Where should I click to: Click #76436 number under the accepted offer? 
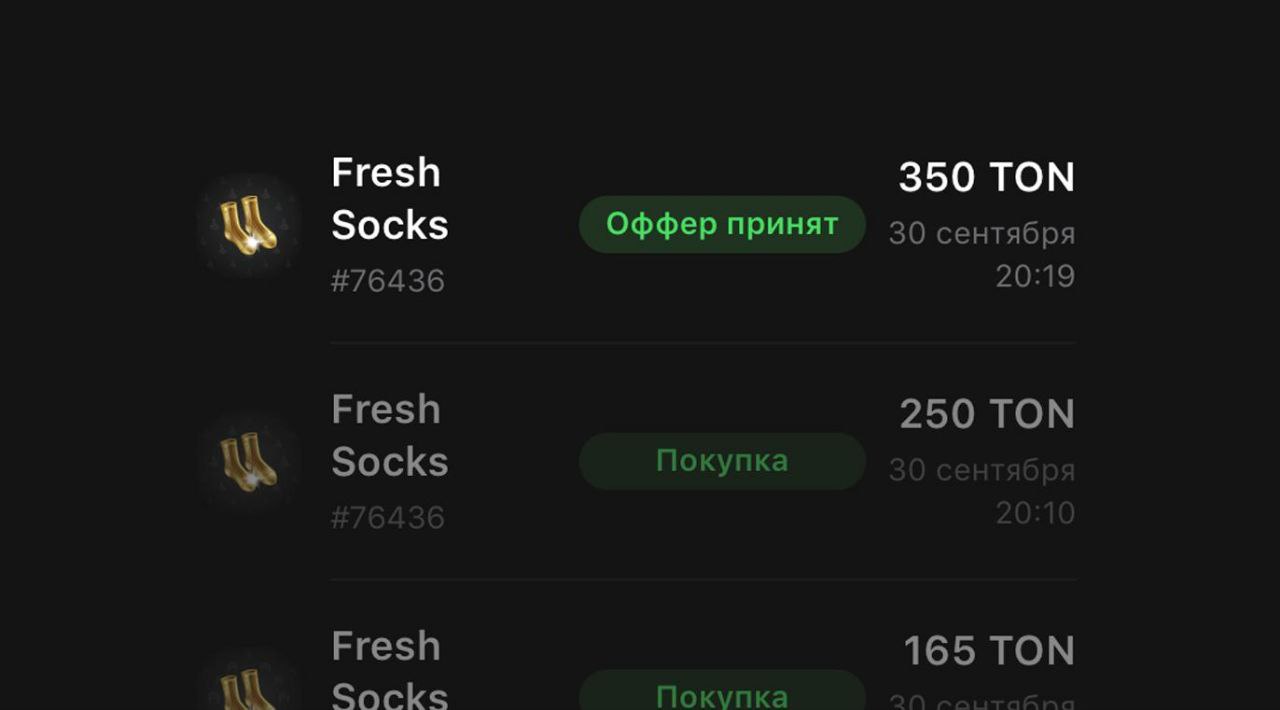[388, 281]
